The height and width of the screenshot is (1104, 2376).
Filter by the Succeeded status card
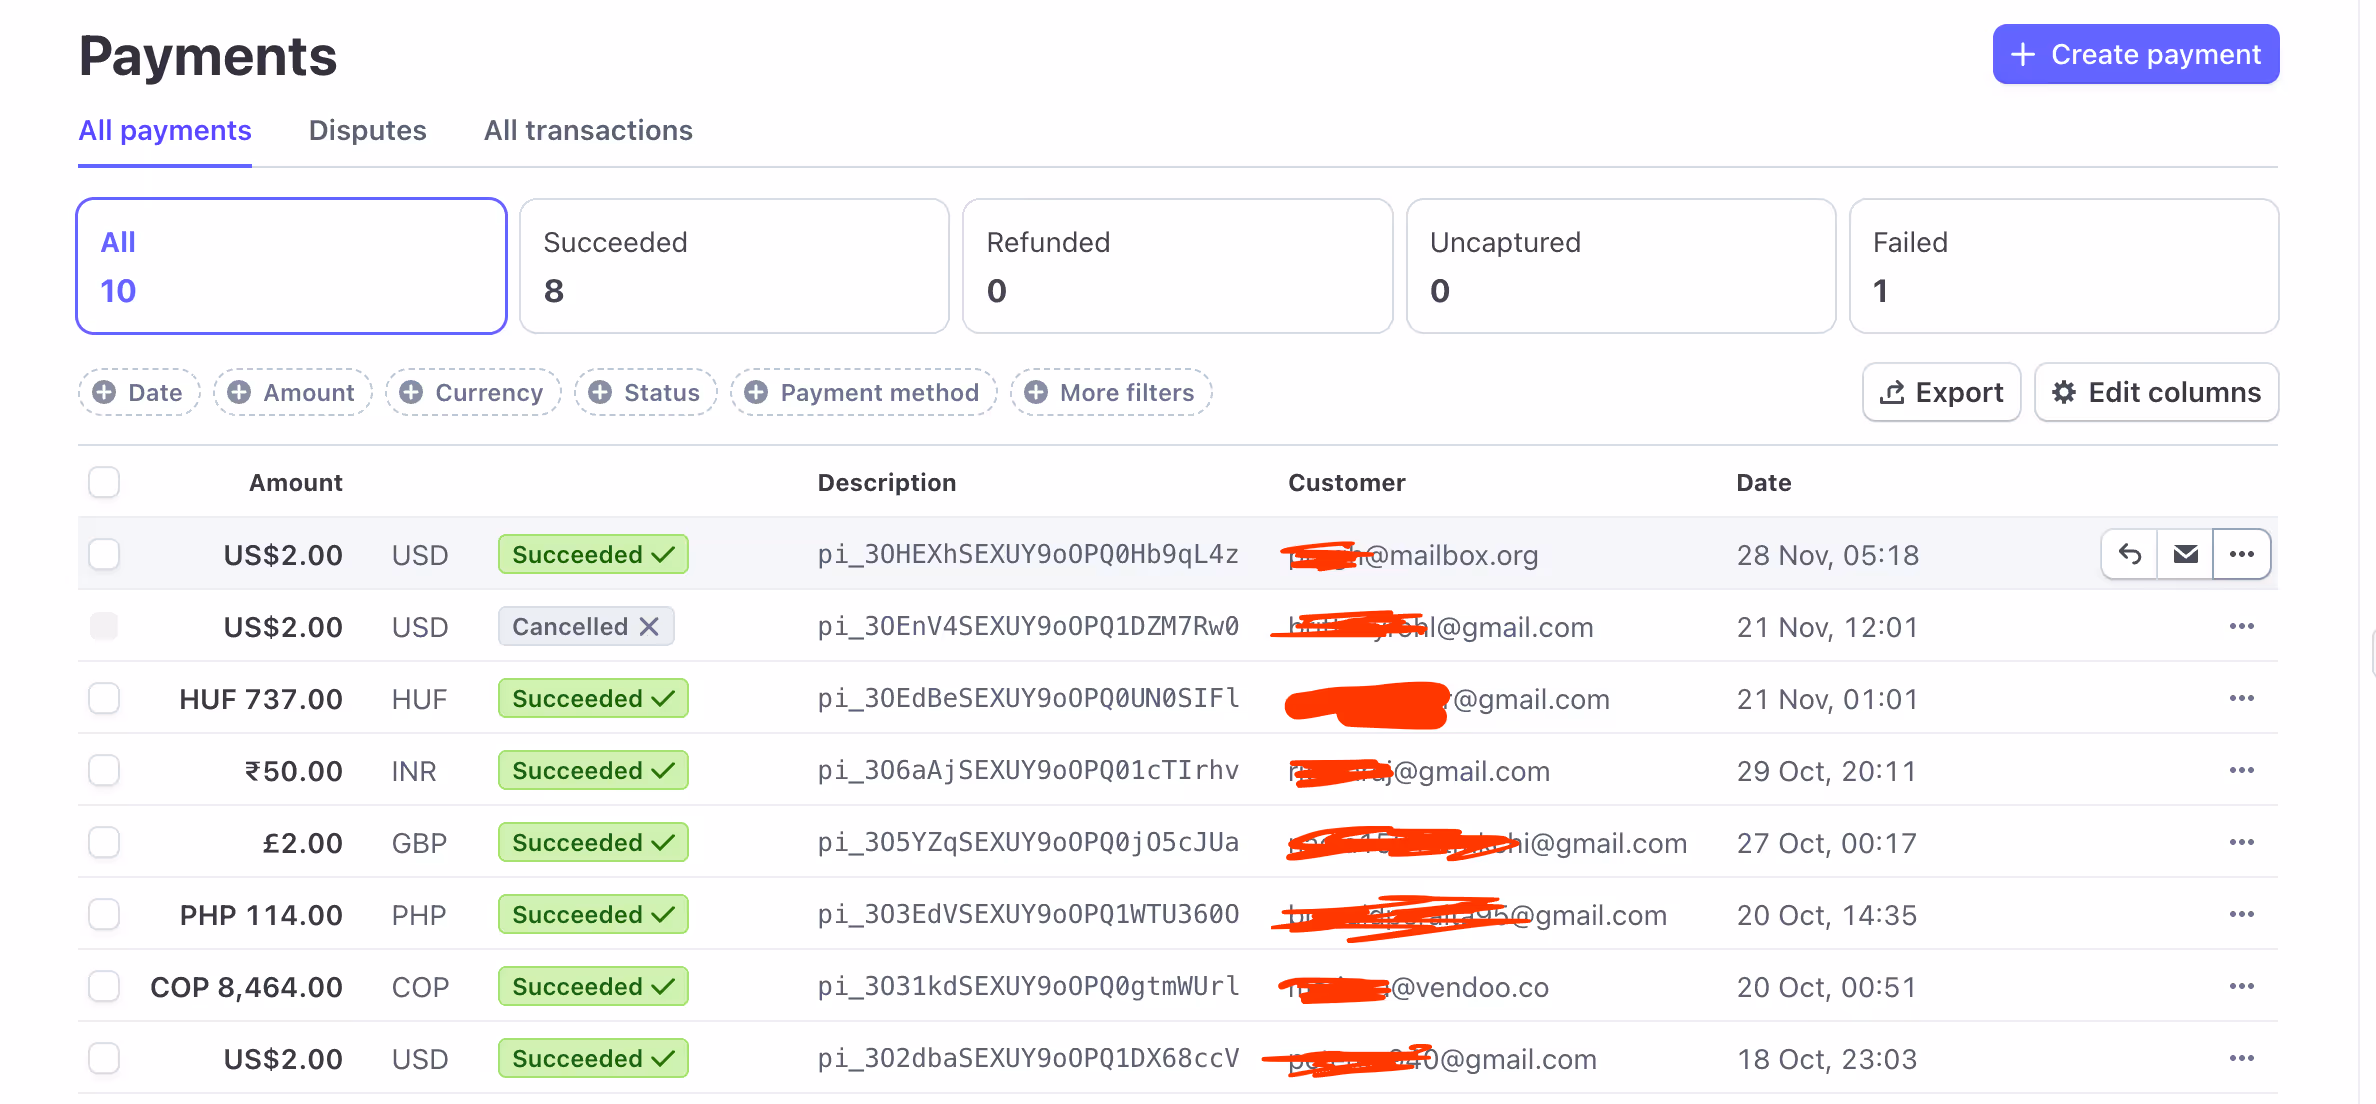(x=734, y=266)
